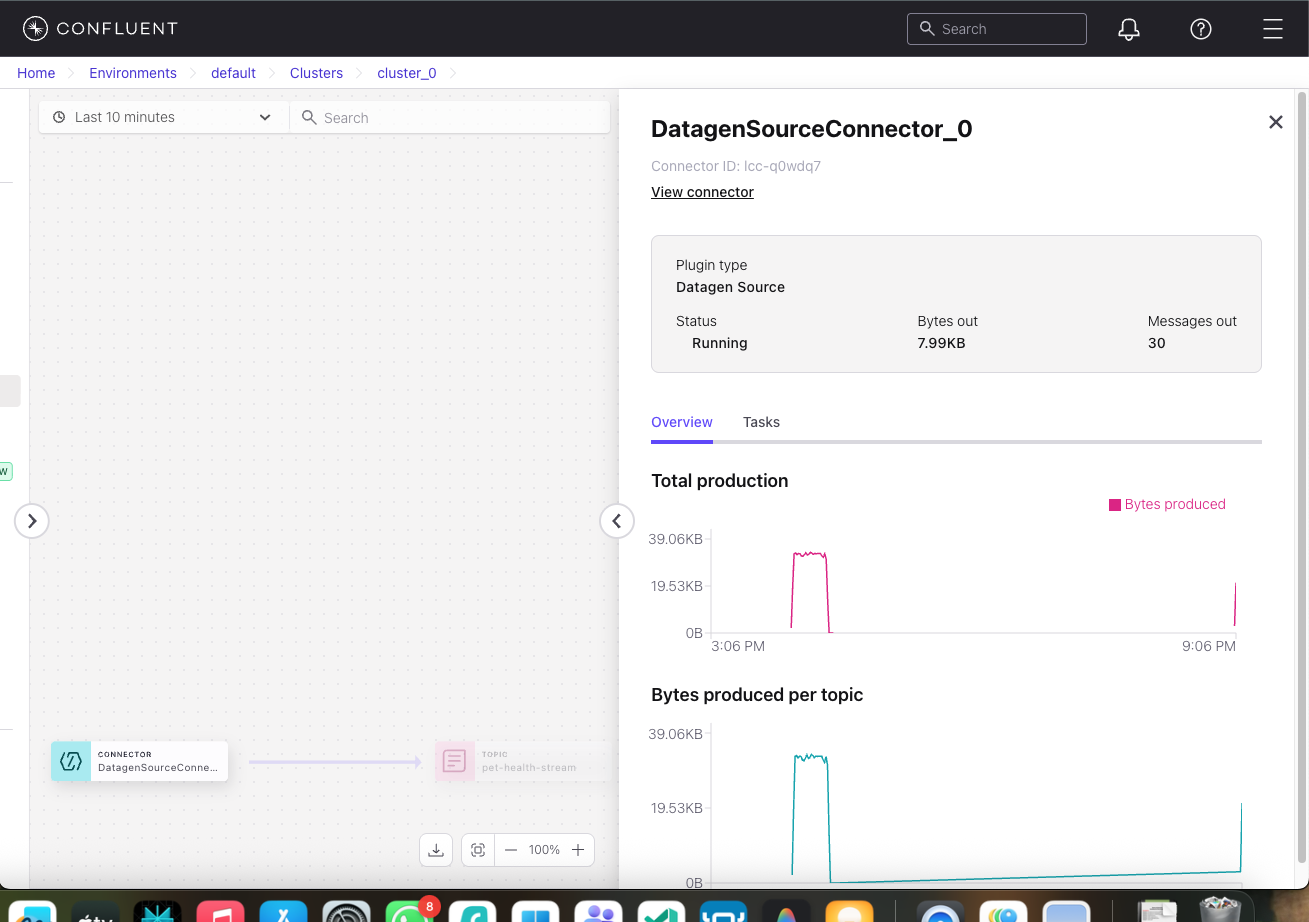This screenshot has height=922, width=1309.
Task: Open Trash in the dock
Action: click(x=1220, y=908)
